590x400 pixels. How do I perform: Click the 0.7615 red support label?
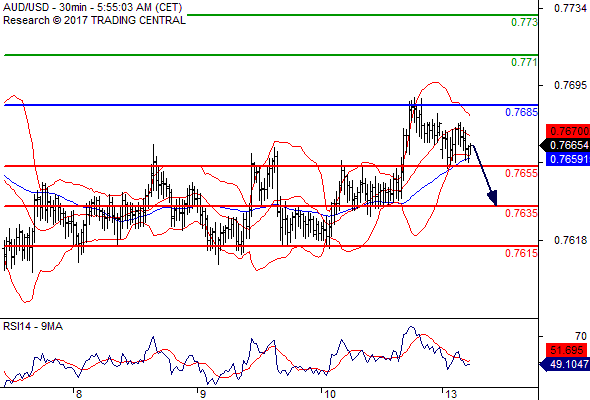[x=521, y=253]
